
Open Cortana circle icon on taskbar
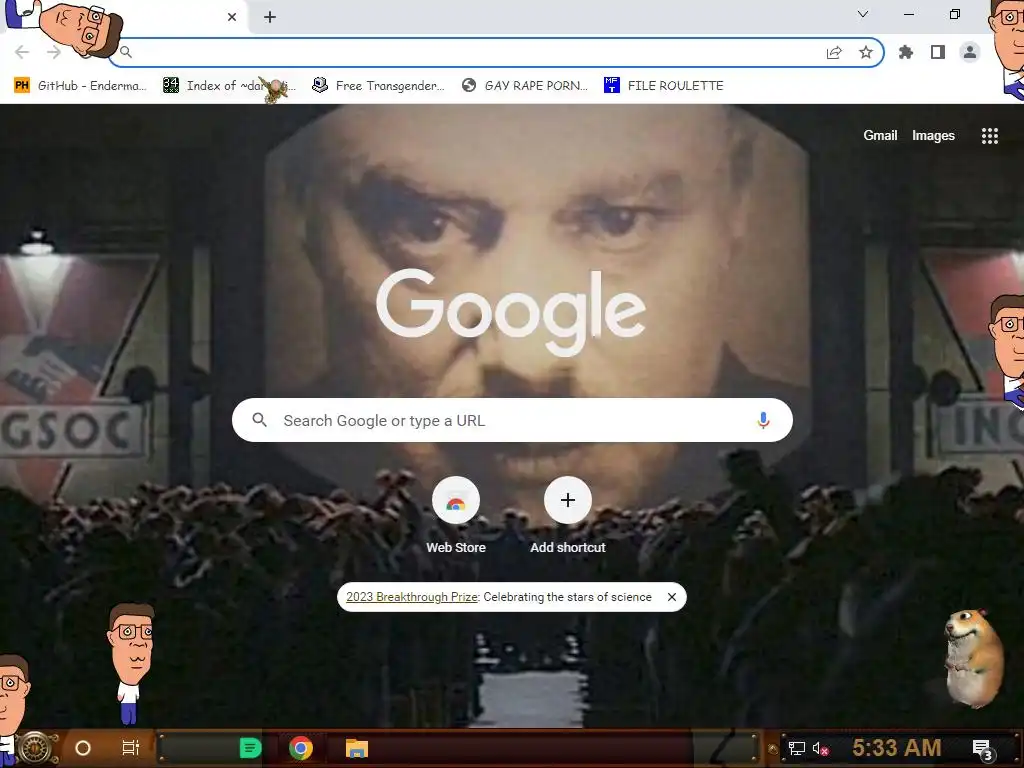tap(83, 748)
